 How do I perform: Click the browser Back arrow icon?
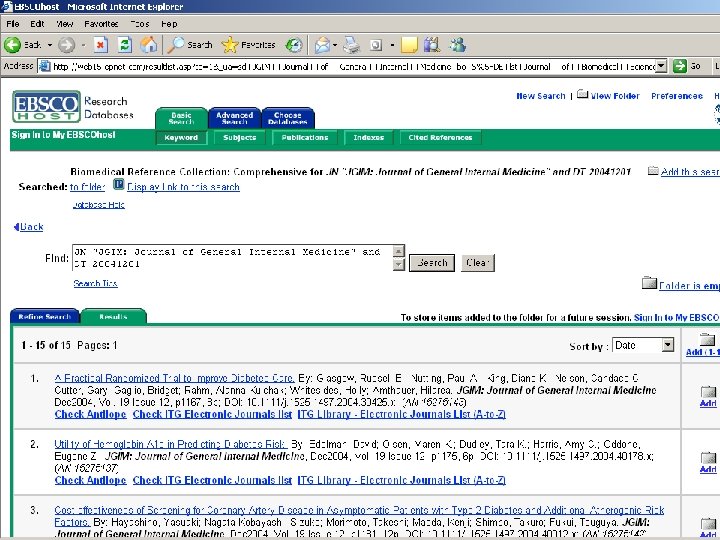point(12,45)
